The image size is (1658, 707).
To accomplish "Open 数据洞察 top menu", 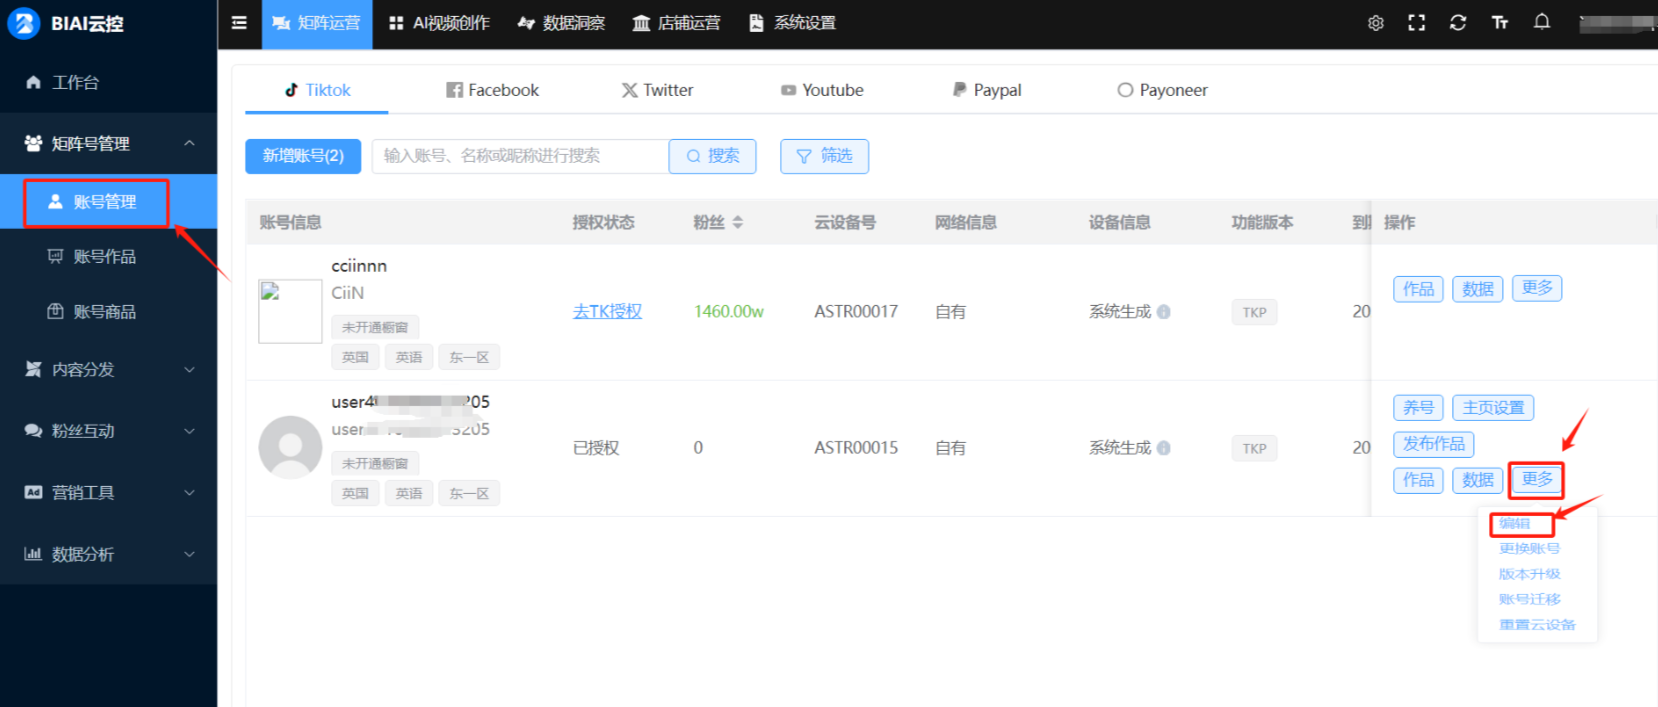I will click(x=561, y=23).
